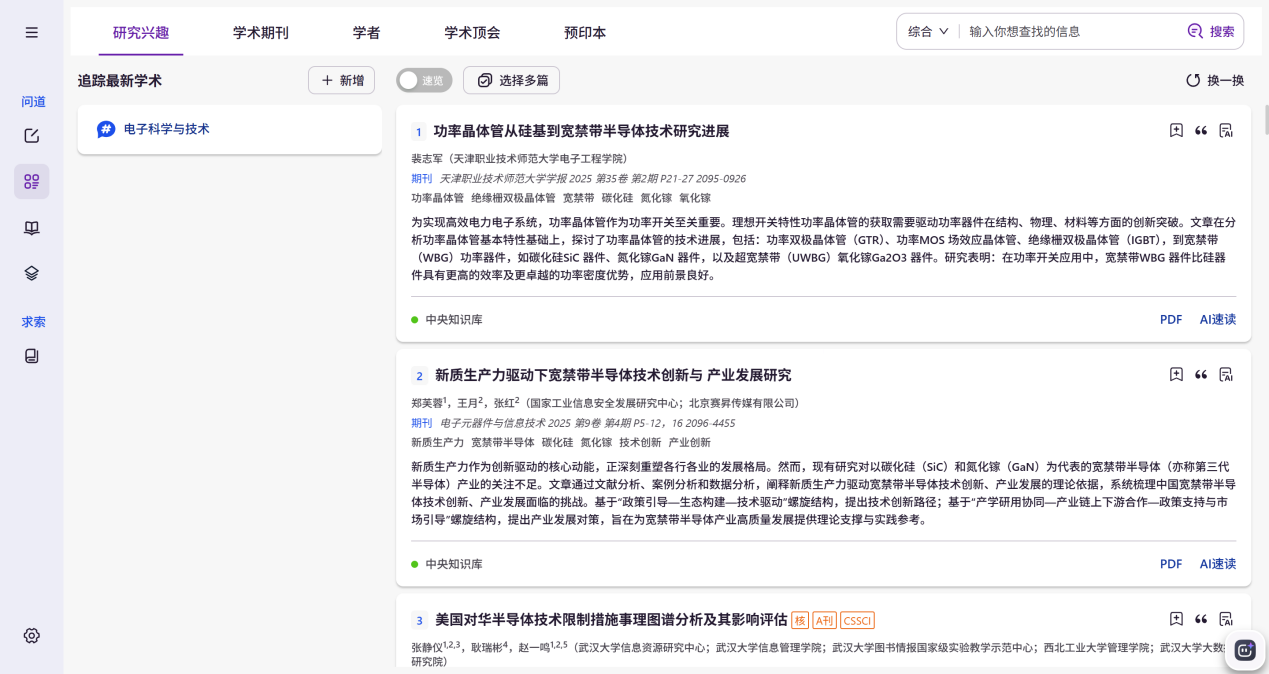Click author 郑芙蓉
The width and height of the screenshot is (1269, 674).
[429, 403]
